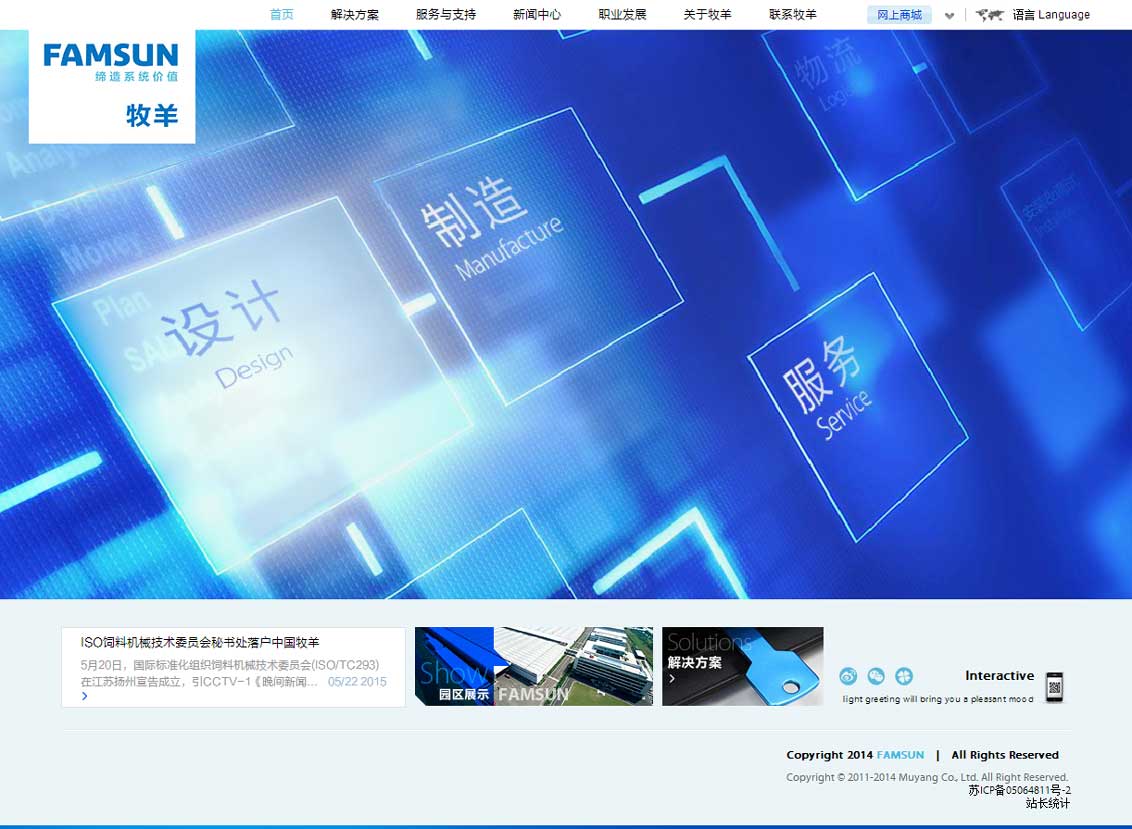This screenshot has width=1132, height=829.
Task: Open the 语言 Language selector
Action: pyautogui.click(x=1050, y=15)
